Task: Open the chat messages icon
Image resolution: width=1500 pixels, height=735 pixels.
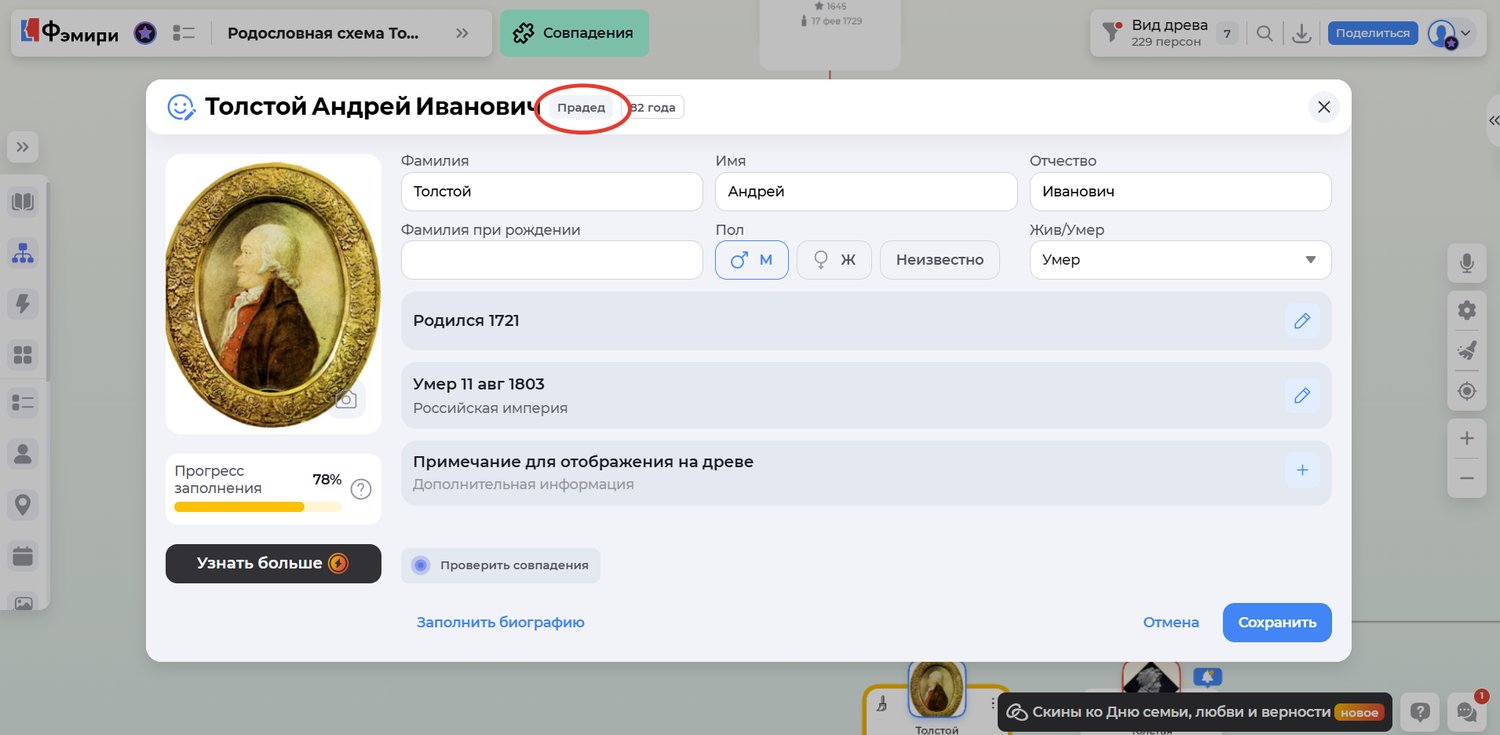Action: point(1467,712)
